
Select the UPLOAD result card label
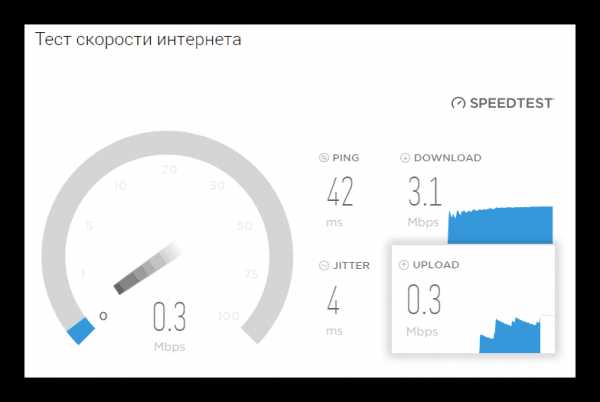[x=436, y=265]
